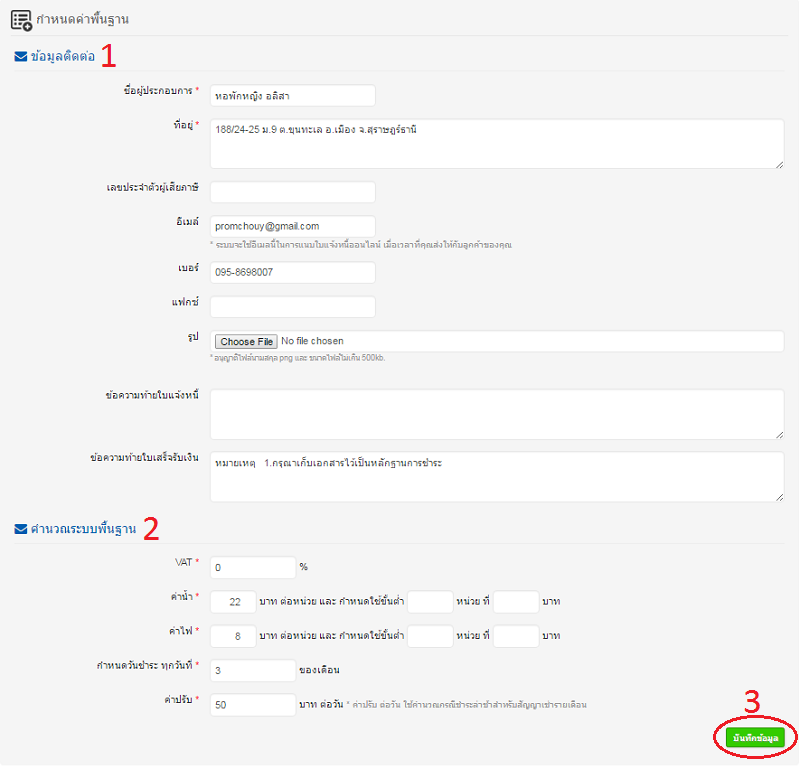800x769 pixels.
Task: Click the ข้อความท้ายใบแจ้งหนี้ textarea
Action: [497, 415]
